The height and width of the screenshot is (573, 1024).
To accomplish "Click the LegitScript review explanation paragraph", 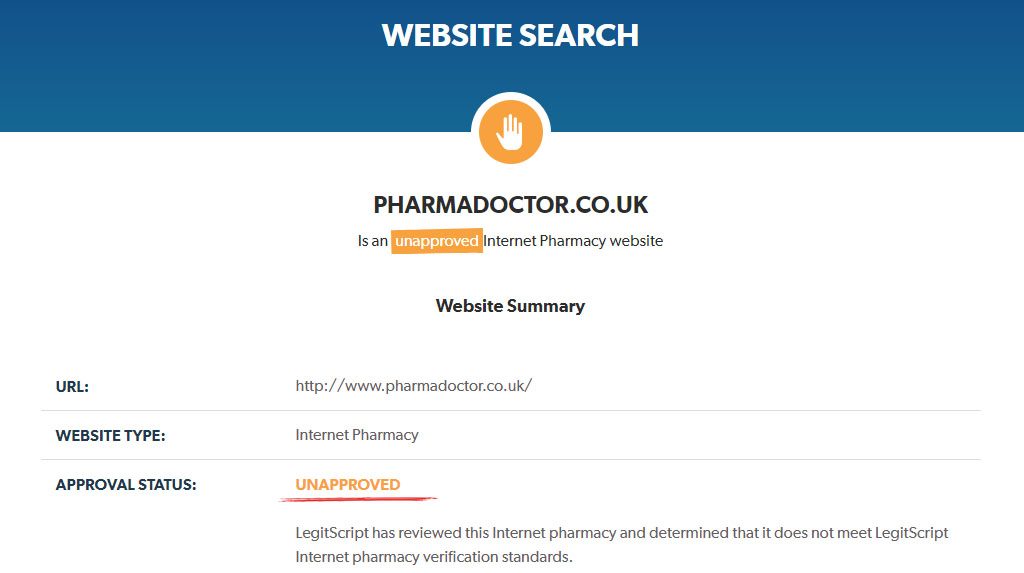I will point(622,545).
